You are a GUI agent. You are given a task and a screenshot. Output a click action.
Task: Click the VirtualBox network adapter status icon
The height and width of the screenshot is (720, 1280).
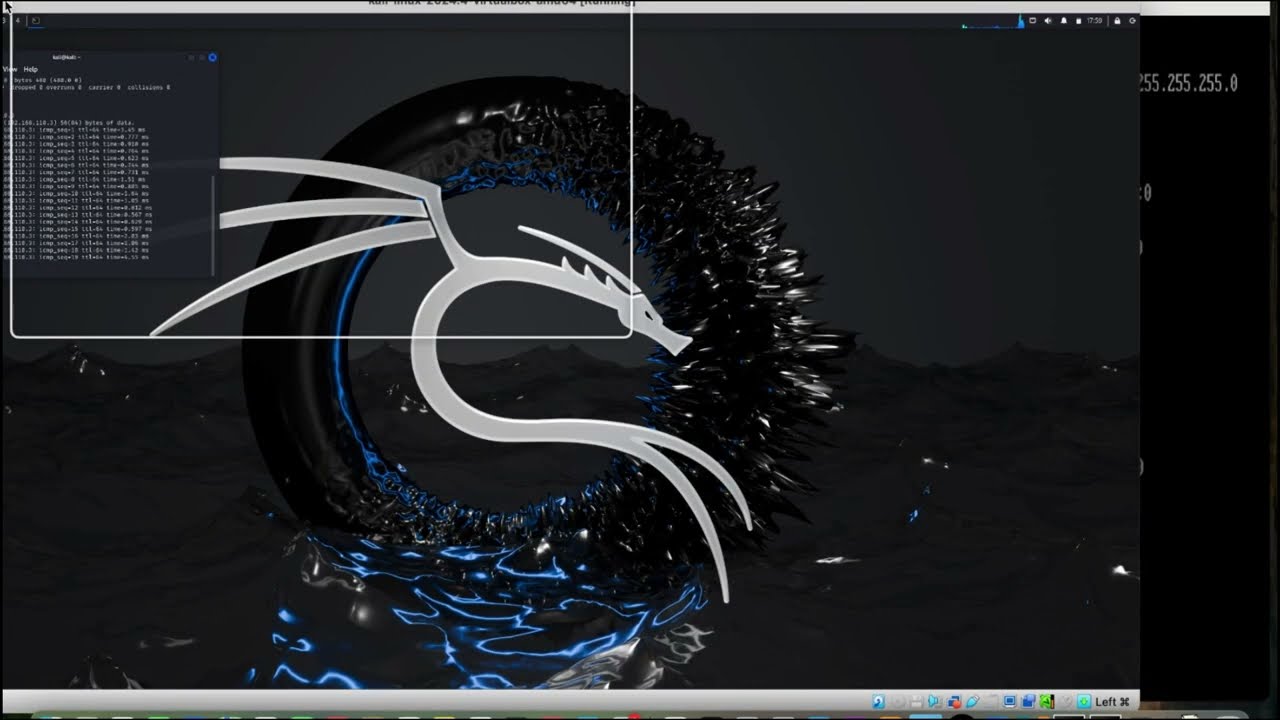(x=953, y=701)
